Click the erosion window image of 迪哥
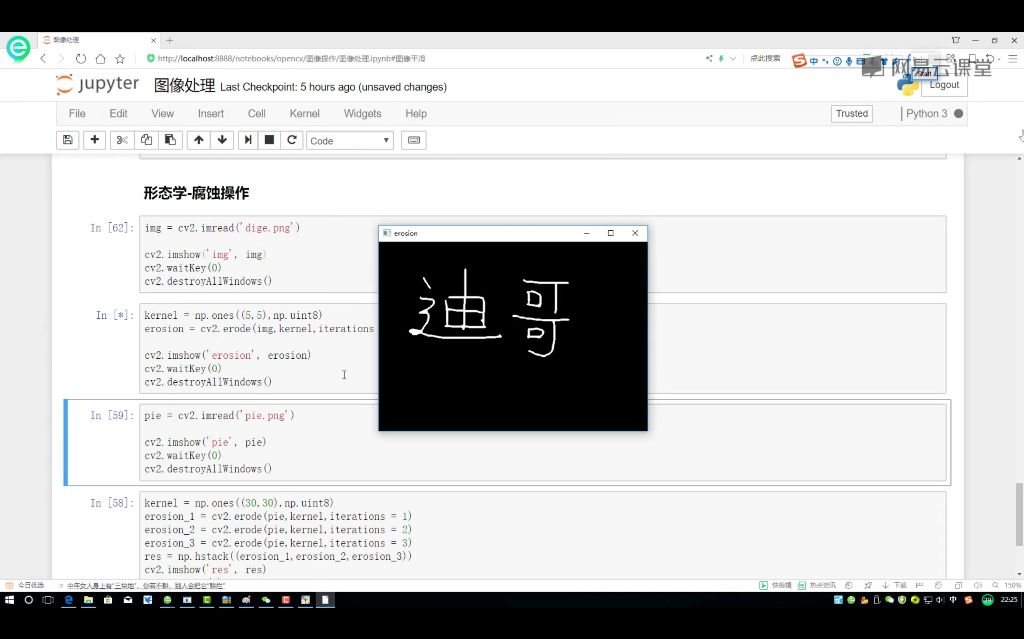Screen dimensions: 1024x639 coord(513,336)
